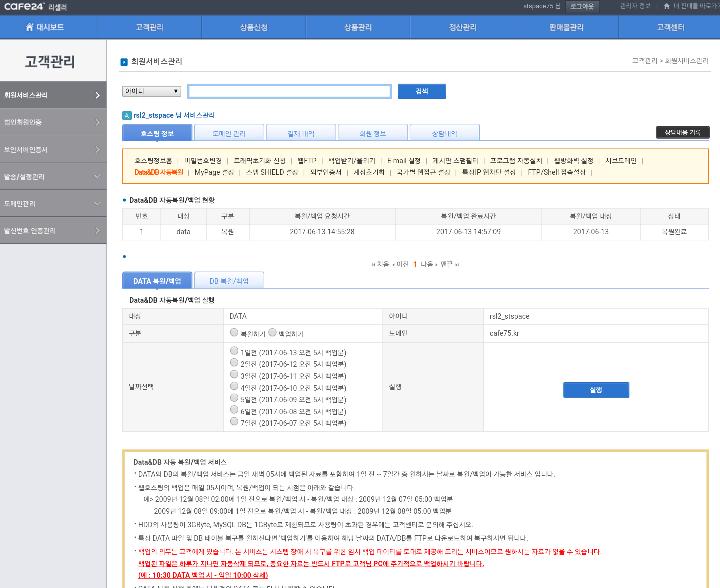Image resolution: width=720 pixels, height=588 pixels.
Task: Switch to the 도메인 관리 tab
Action: coord(229,133)
